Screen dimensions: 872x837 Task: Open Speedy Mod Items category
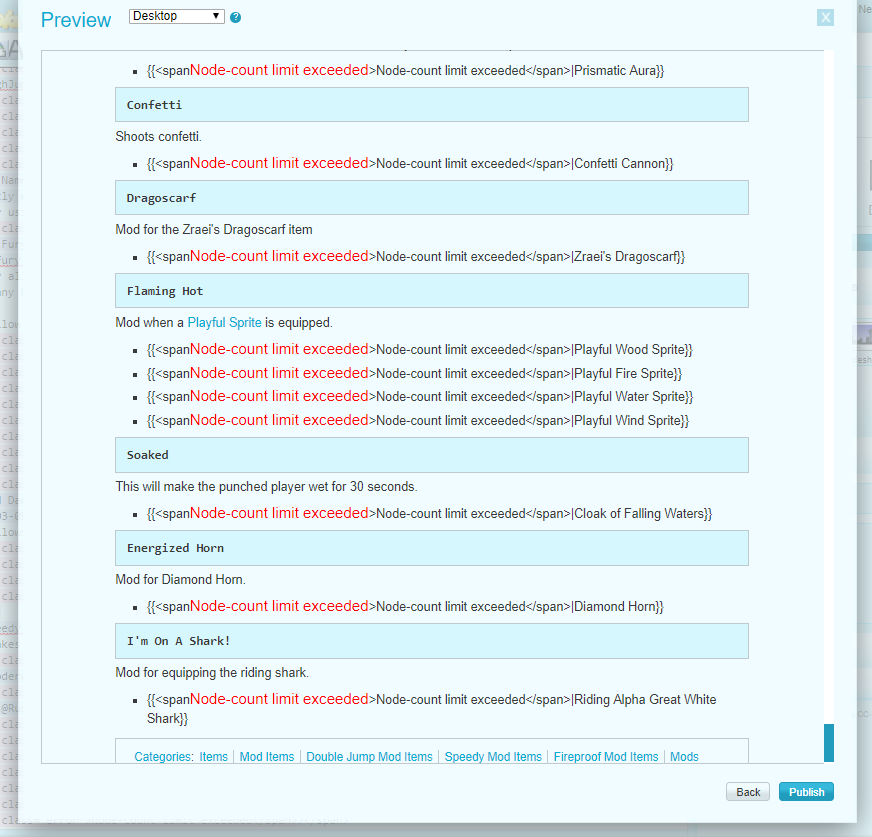click(493, 757)
